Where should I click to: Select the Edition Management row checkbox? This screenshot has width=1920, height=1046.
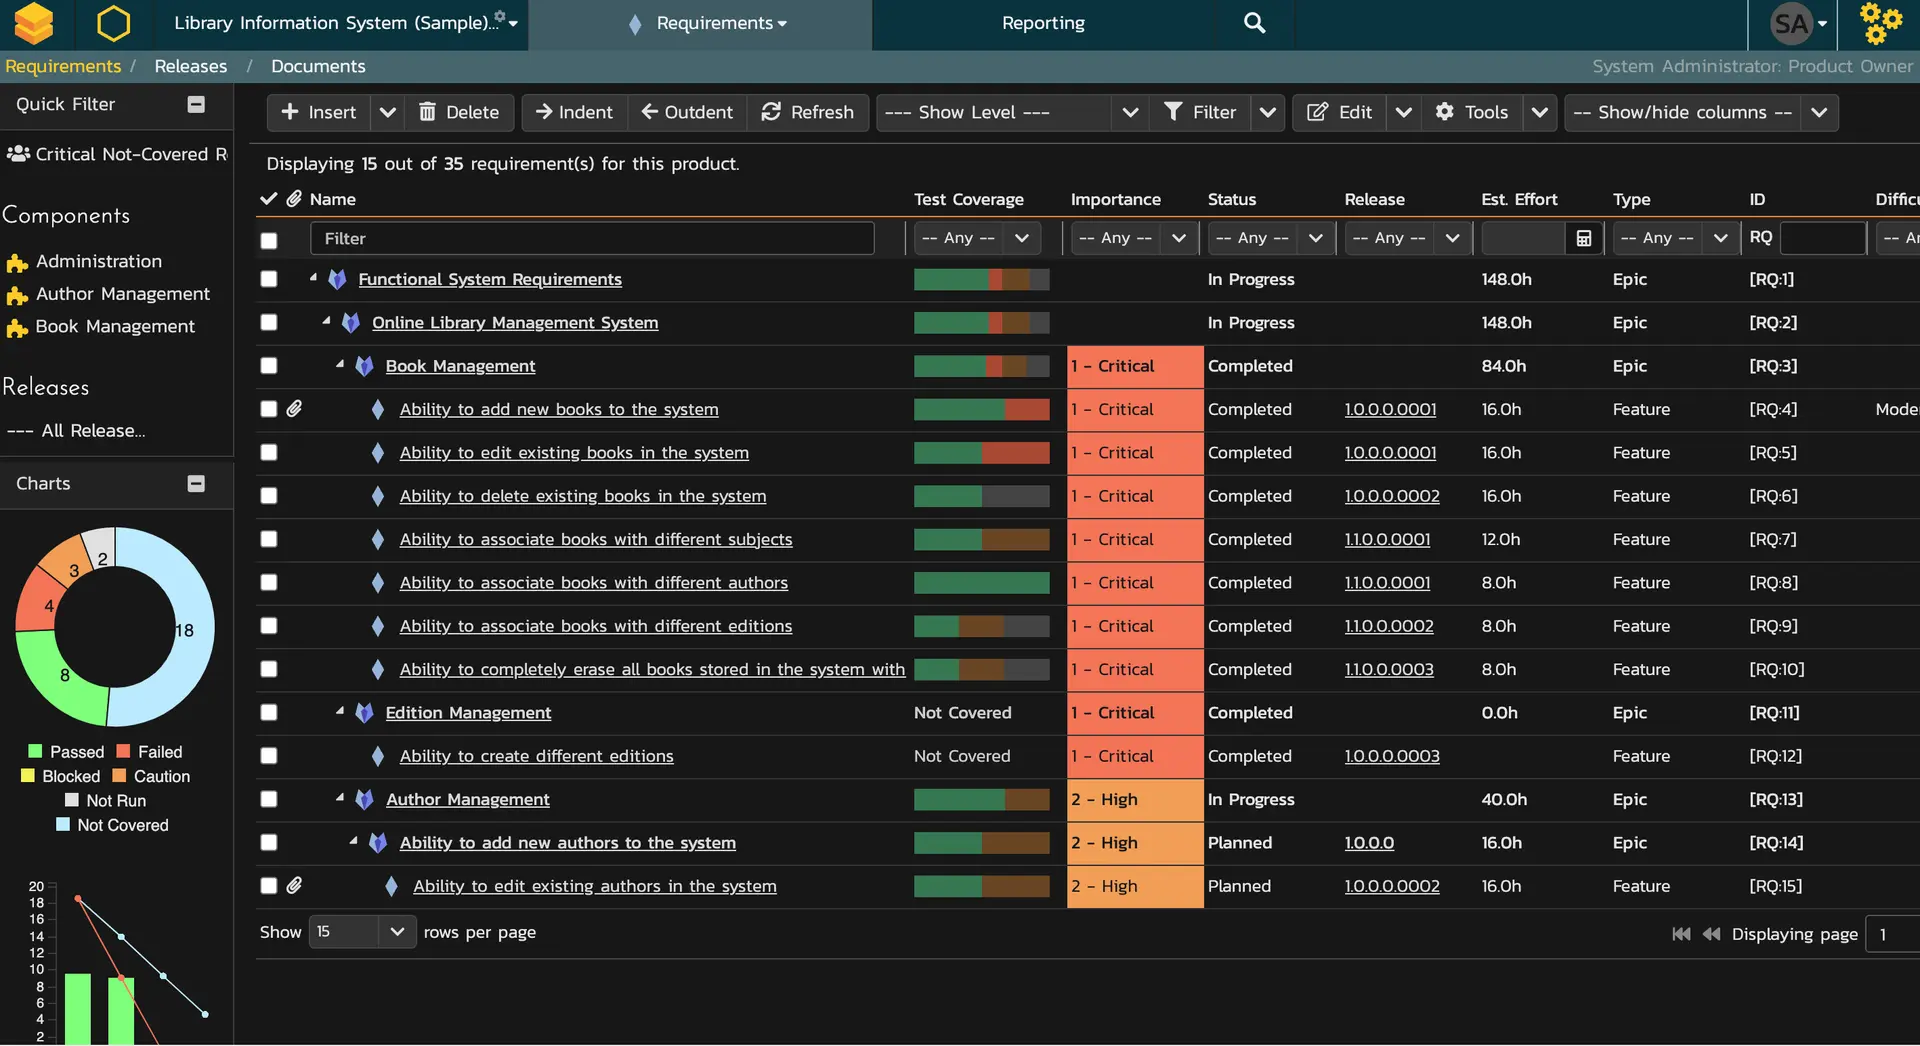269,713
